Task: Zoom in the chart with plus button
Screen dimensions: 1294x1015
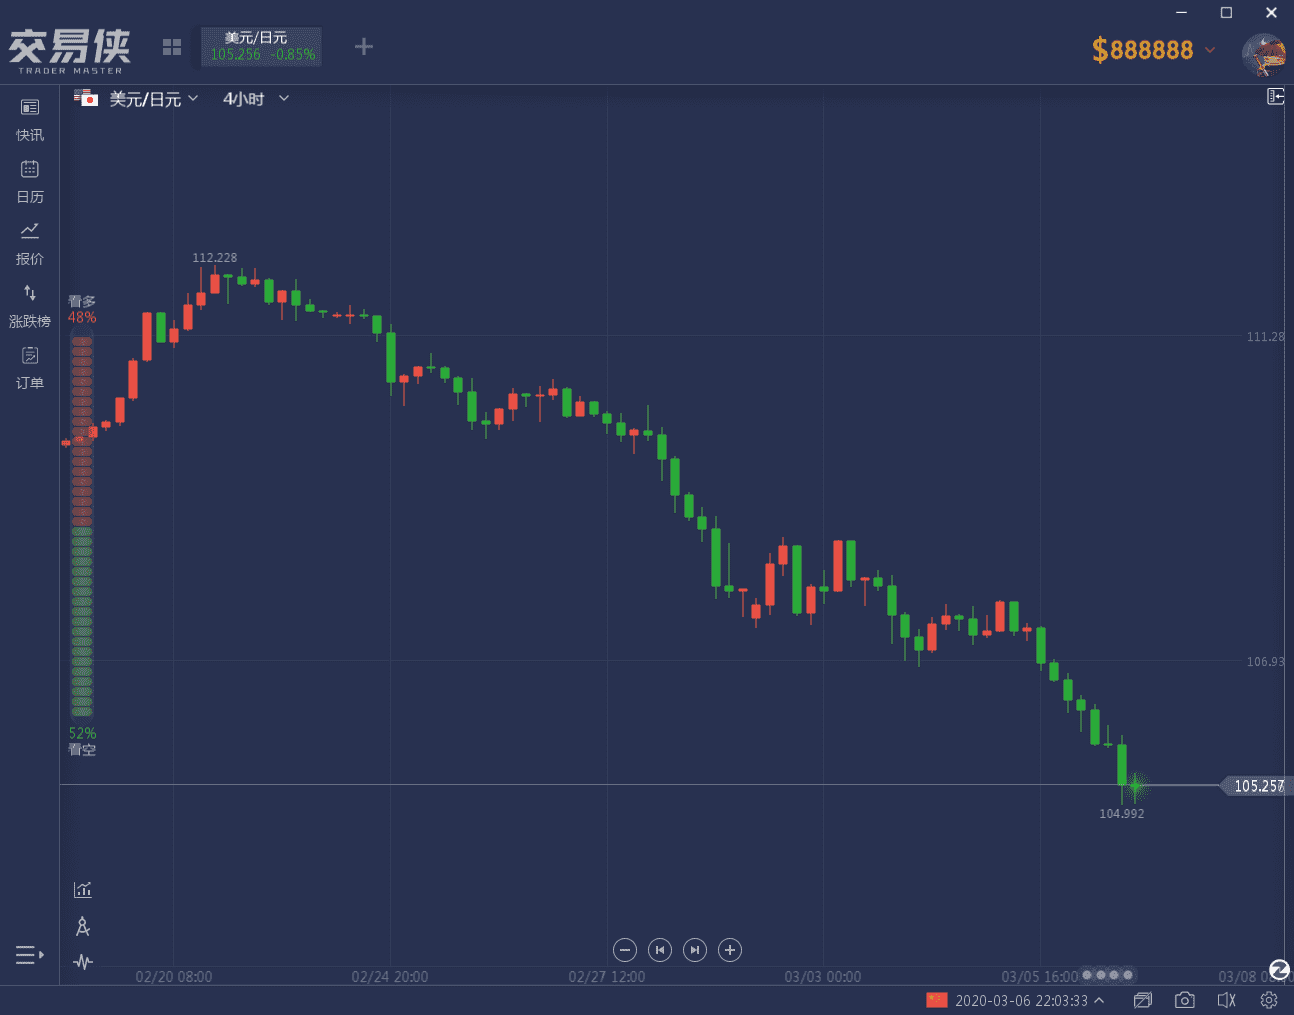Action: [730, 950]
